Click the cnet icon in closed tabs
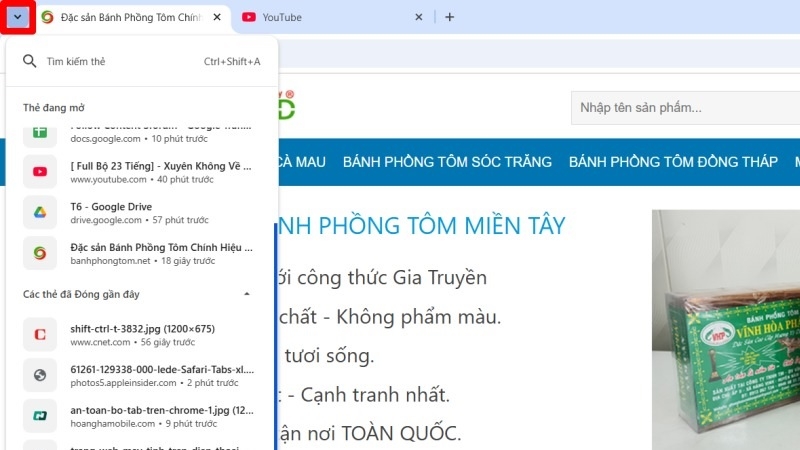The width and height of the screenshot is (800, 450). [40, 335]
